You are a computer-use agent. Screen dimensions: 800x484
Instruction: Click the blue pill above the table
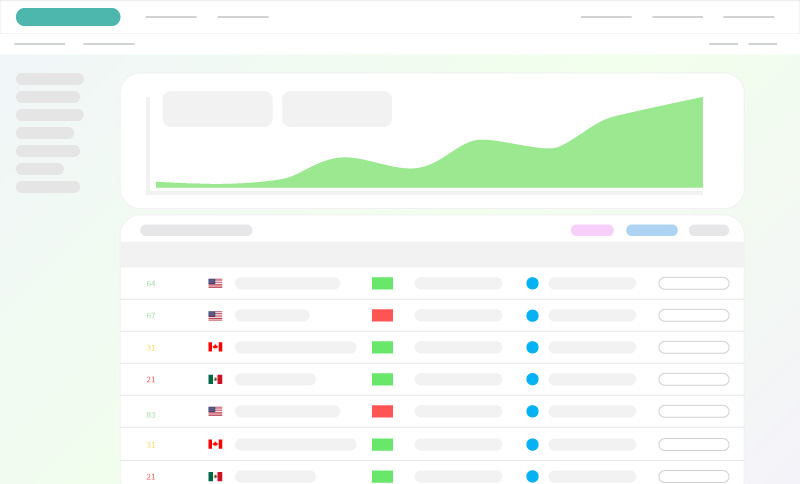coord(652,230)
